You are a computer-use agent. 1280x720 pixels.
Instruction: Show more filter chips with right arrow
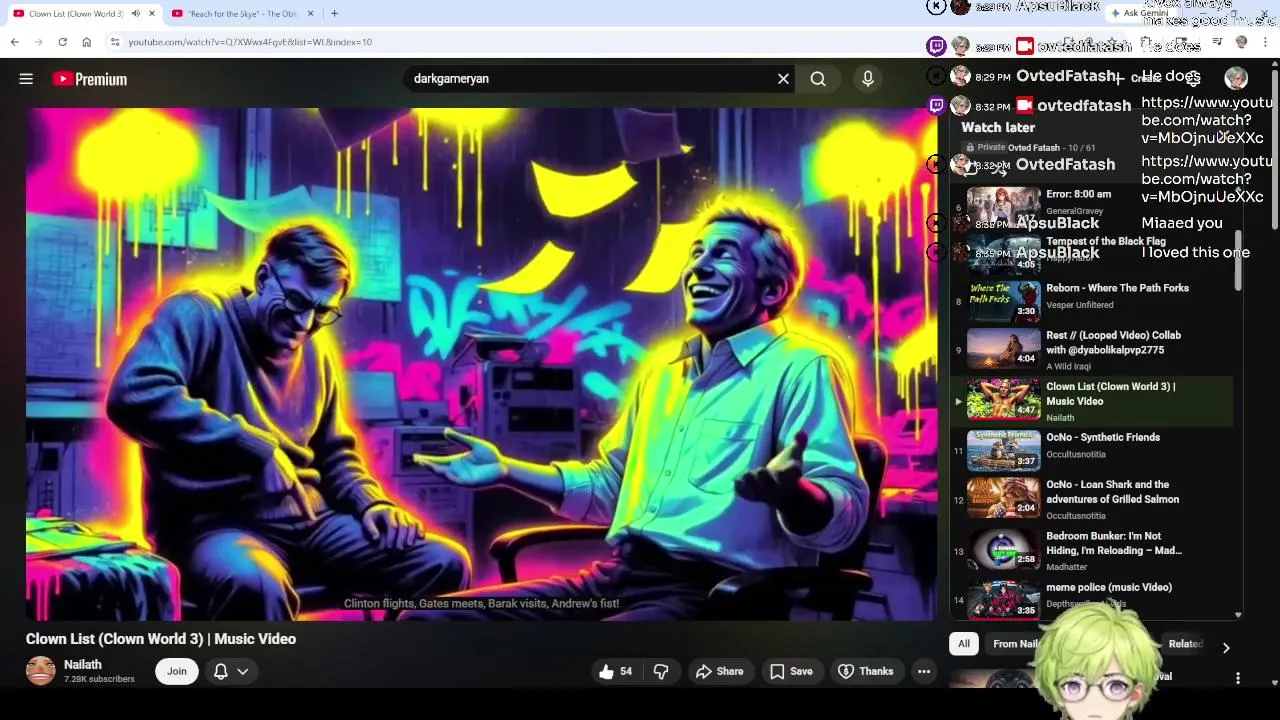pos(1226,647)
